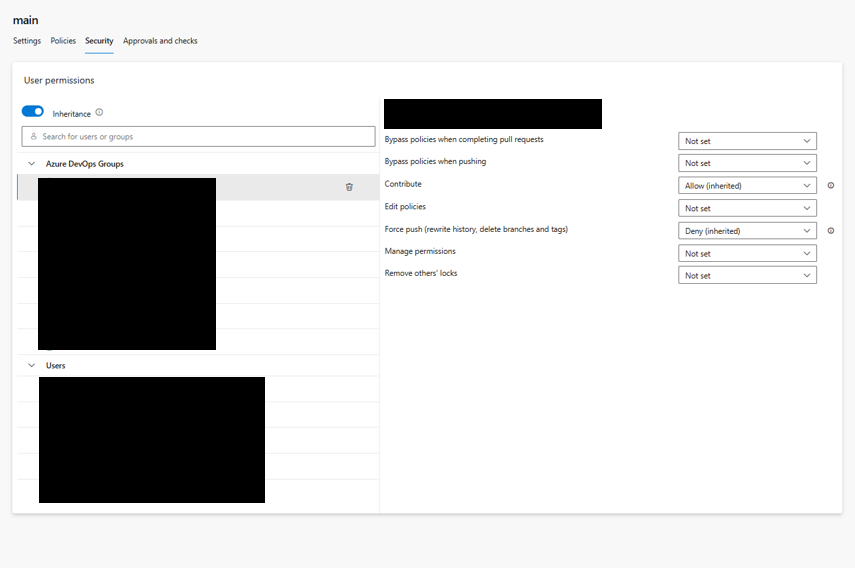Collapse the Azure DevOps Groups section
Image resolution: width=855 pixels, height=568 pixels.
coord(32,164)
